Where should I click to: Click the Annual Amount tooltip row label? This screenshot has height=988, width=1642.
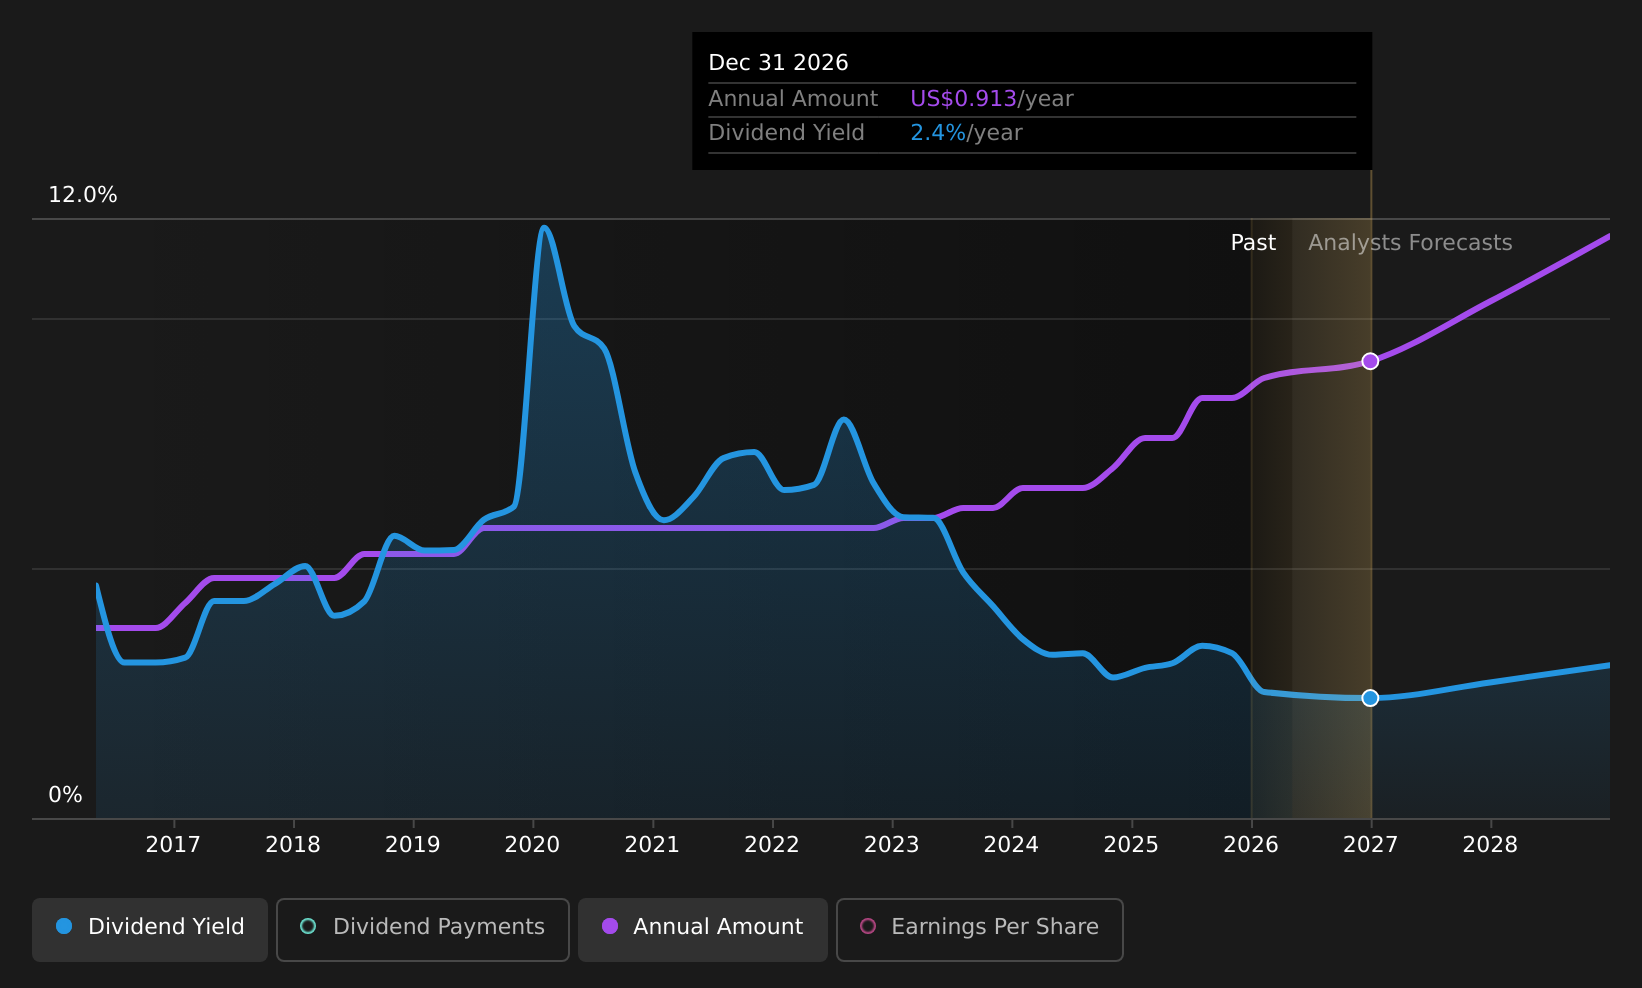coord(793,99)
